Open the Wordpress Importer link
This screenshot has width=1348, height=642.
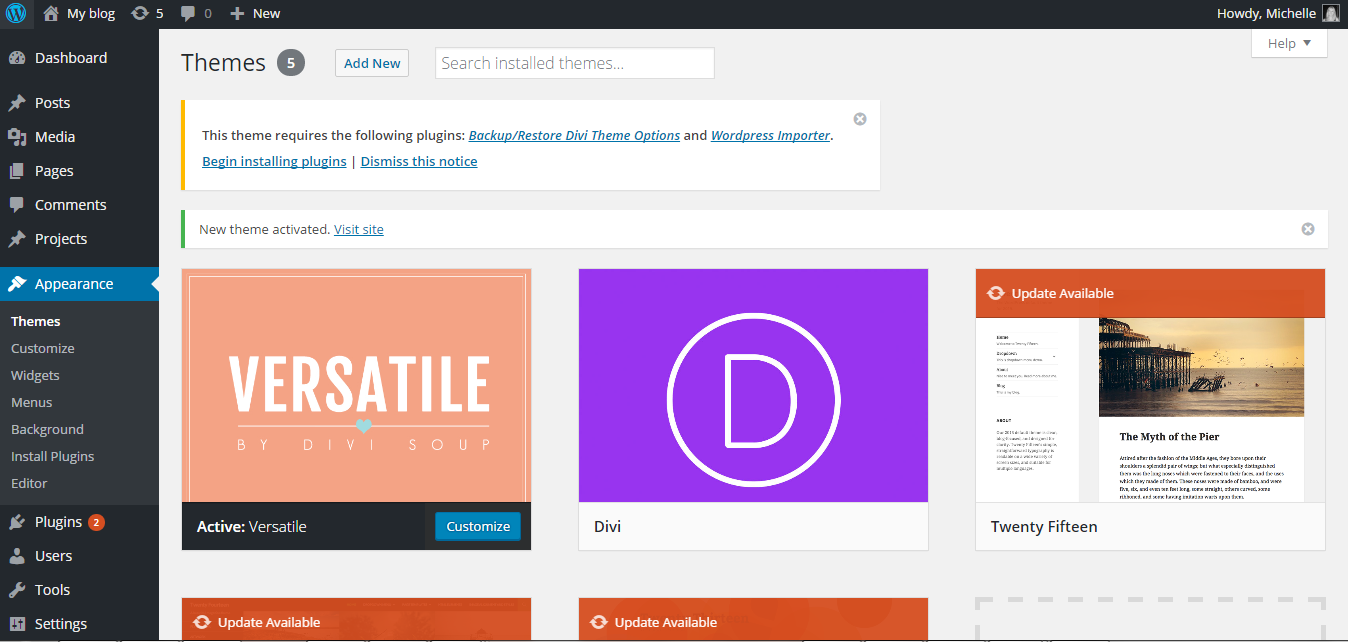[x=770, y=135]
